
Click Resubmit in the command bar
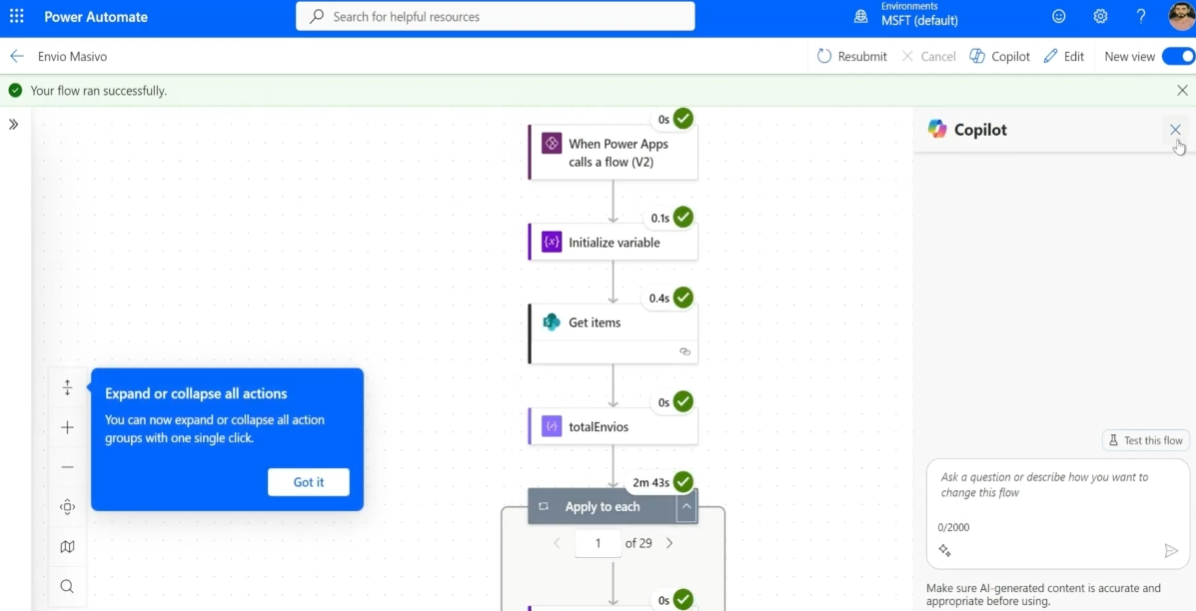852,57
